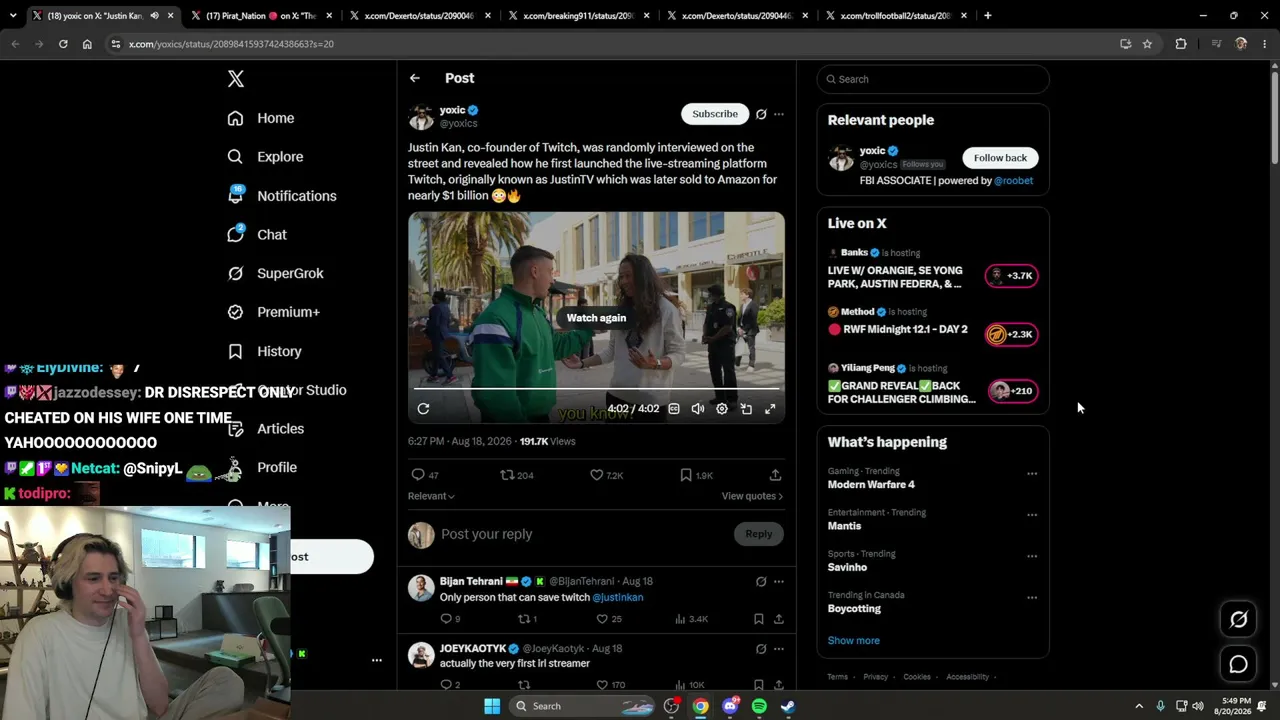Mute the video using the speaker icon
Viewport: 1280px width, 720px height.
coord(698,409)
